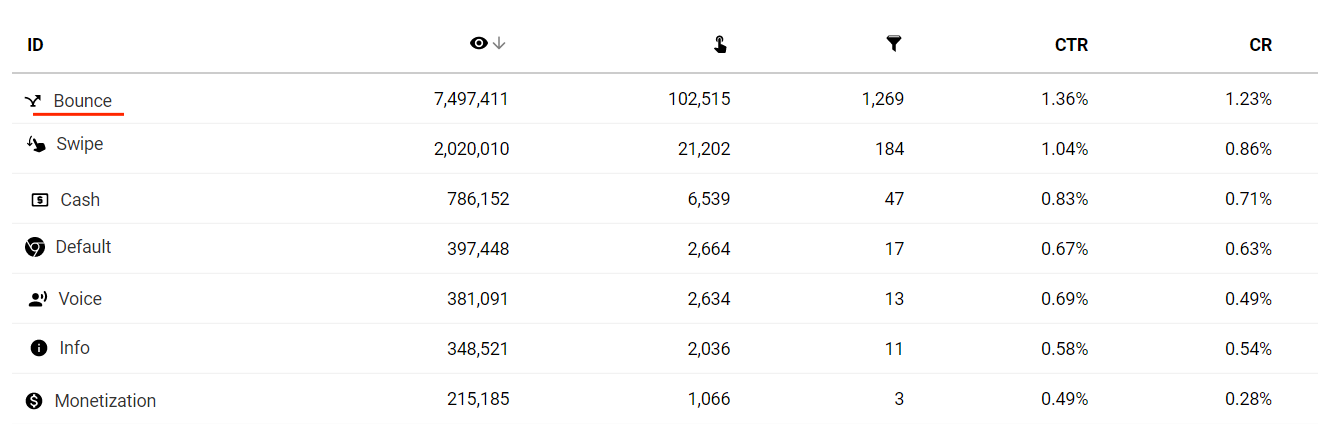Toggle sort on the eye impressions column
The image size is (1318, 424).
[479, 44]
